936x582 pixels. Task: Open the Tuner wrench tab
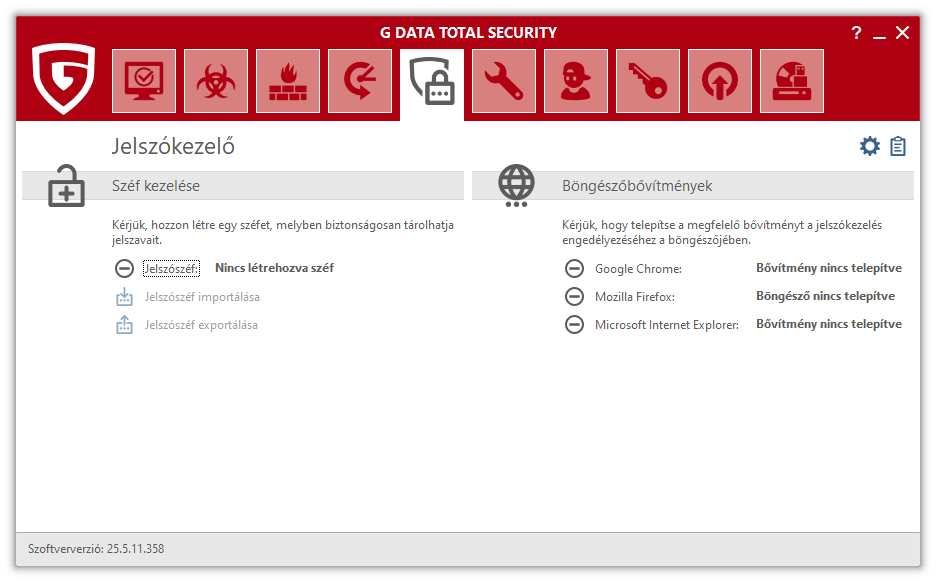[504, 81]
